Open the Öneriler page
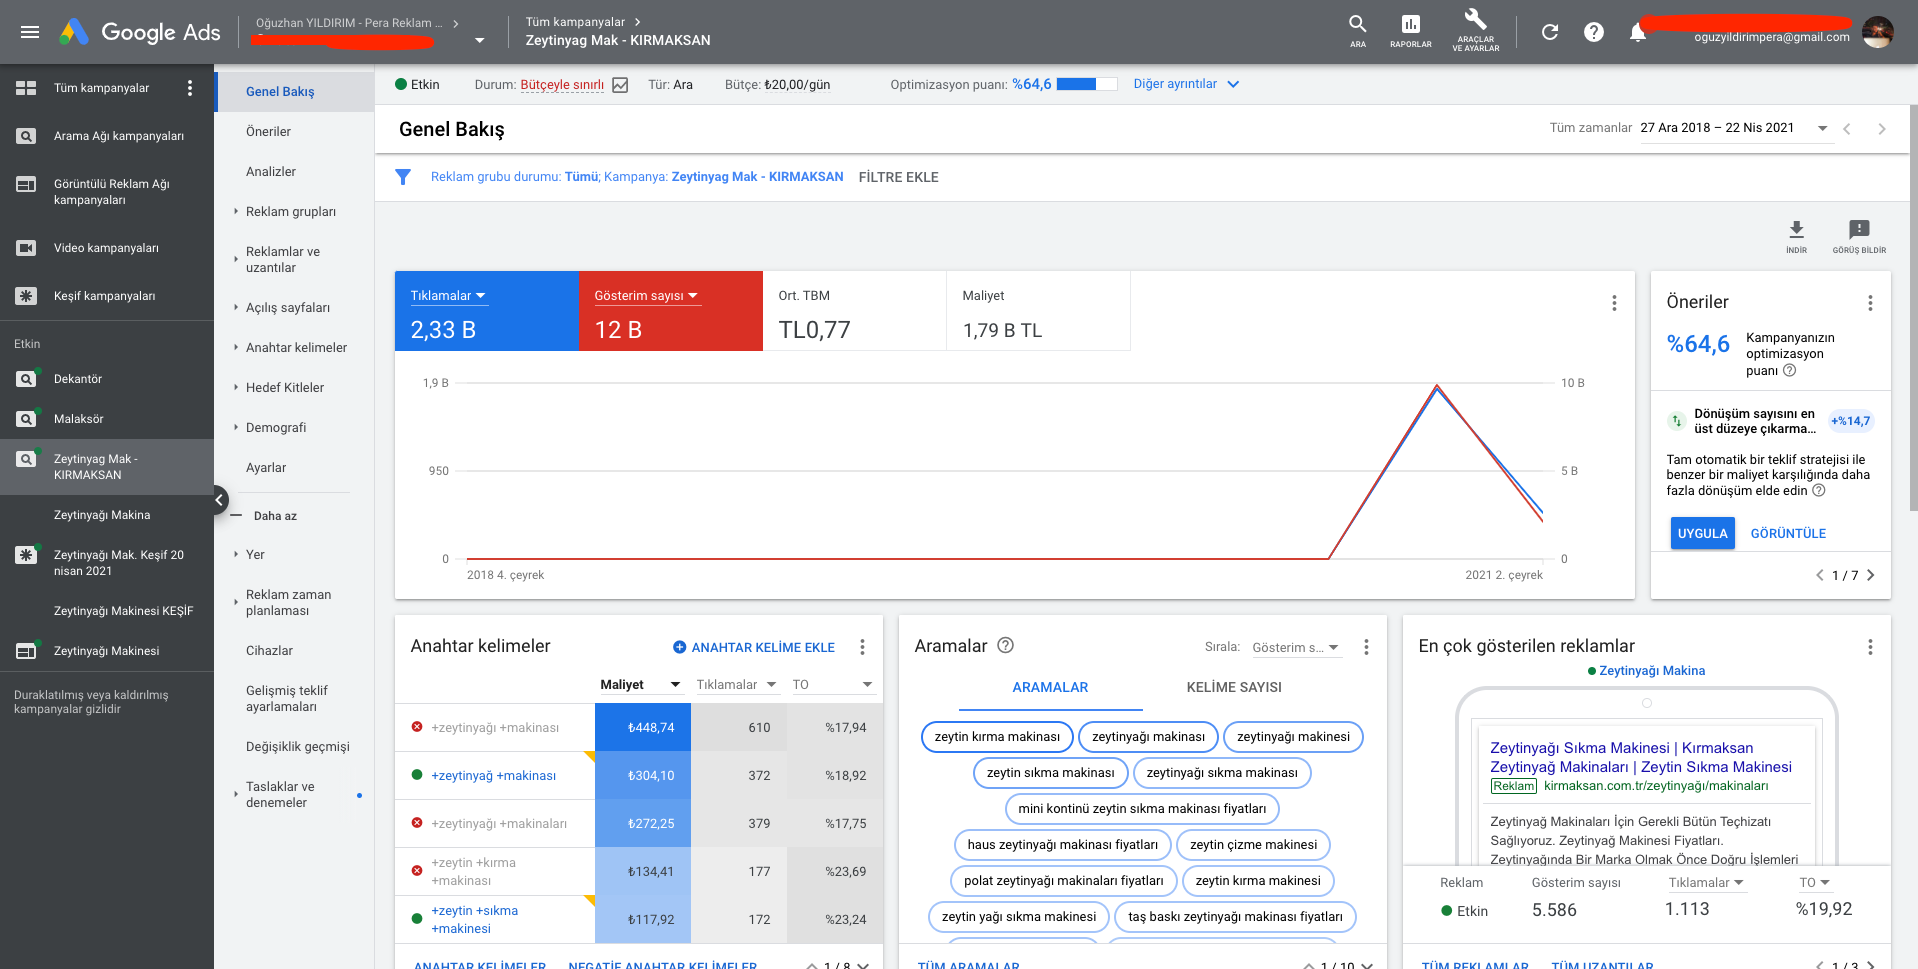The height and width of the screenshot is (969, 1918). click(x=268, y=132)
